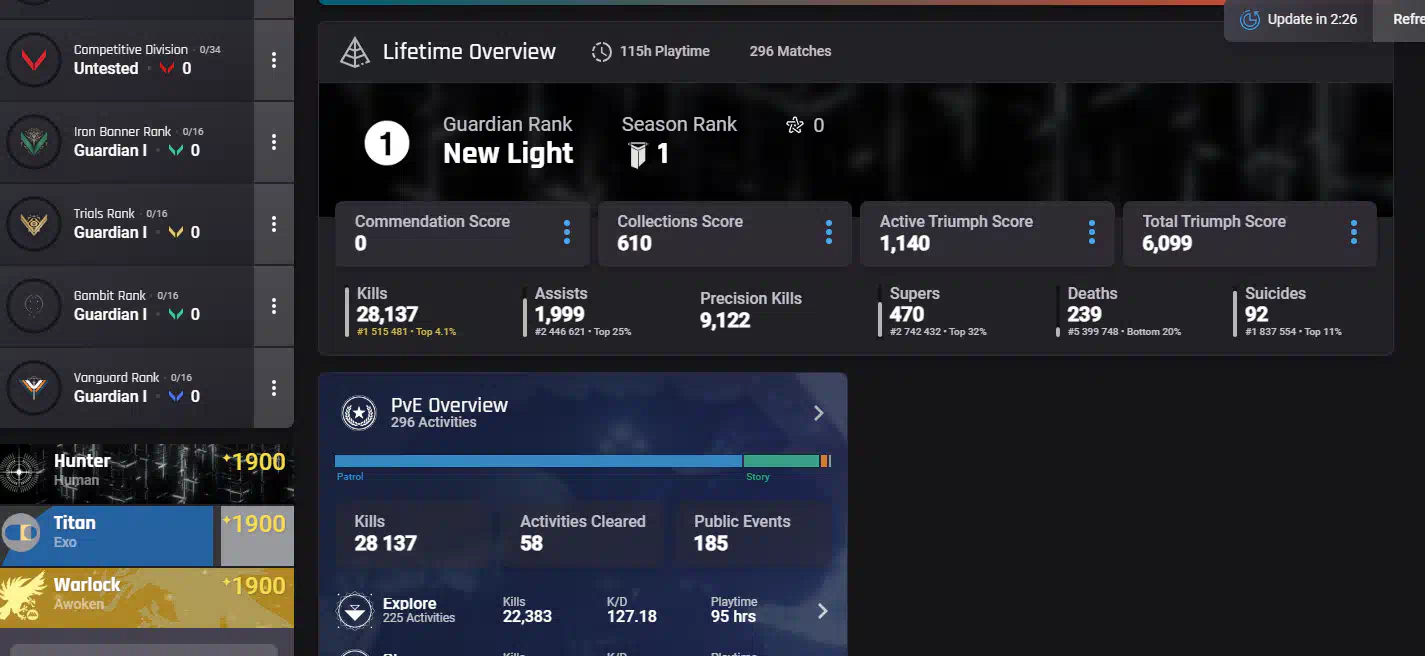
Task: Click the Refresh button
Action: tap(1399, 20)
